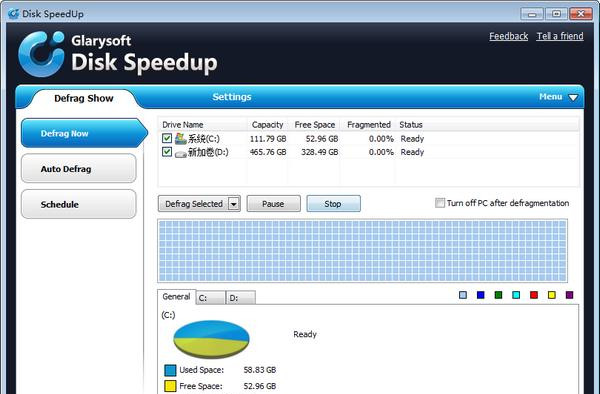Switch to the D: drive tab
The height and width of the screenshot is (394, 600).
[241, 298]
